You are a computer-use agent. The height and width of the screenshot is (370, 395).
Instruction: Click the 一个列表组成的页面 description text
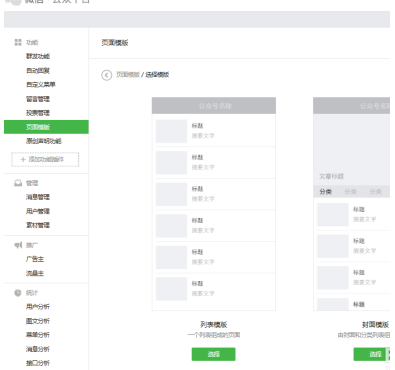[x=214, y=335]
